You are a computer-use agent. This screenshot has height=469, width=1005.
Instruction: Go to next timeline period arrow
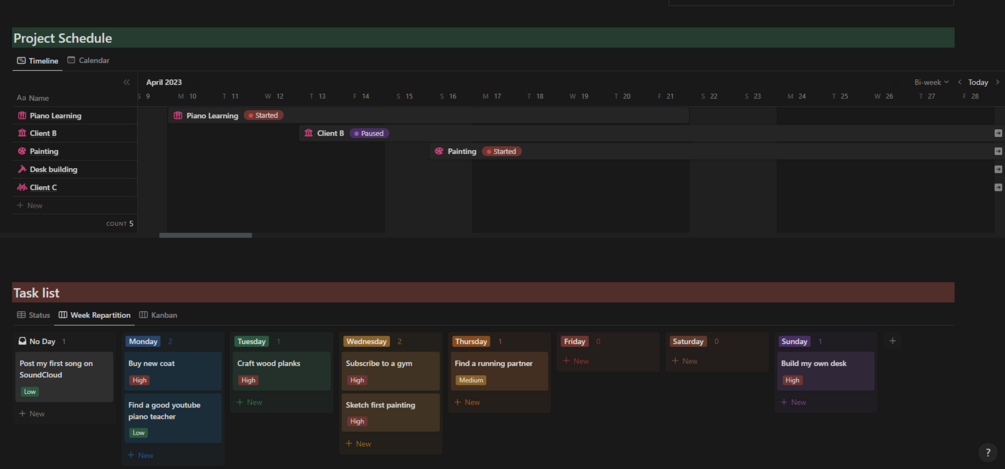[997, 82]
